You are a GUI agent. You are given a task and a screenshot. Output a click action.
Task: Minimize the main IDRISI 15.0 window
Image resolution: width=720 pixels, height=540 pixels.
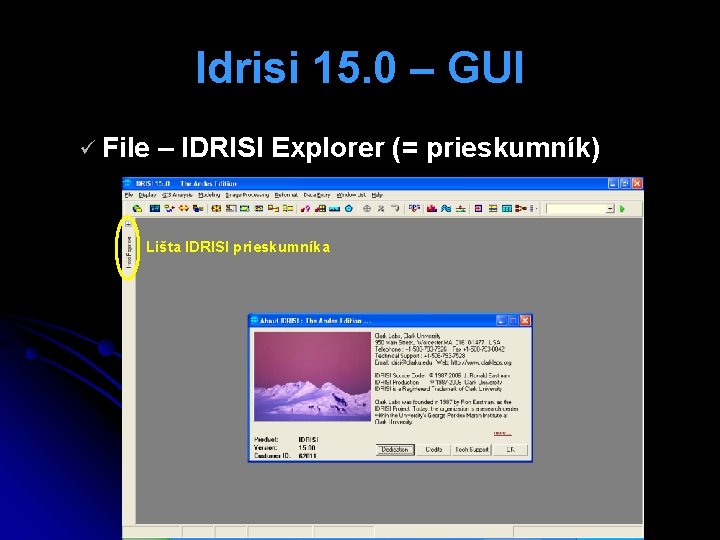coord(613,184)
